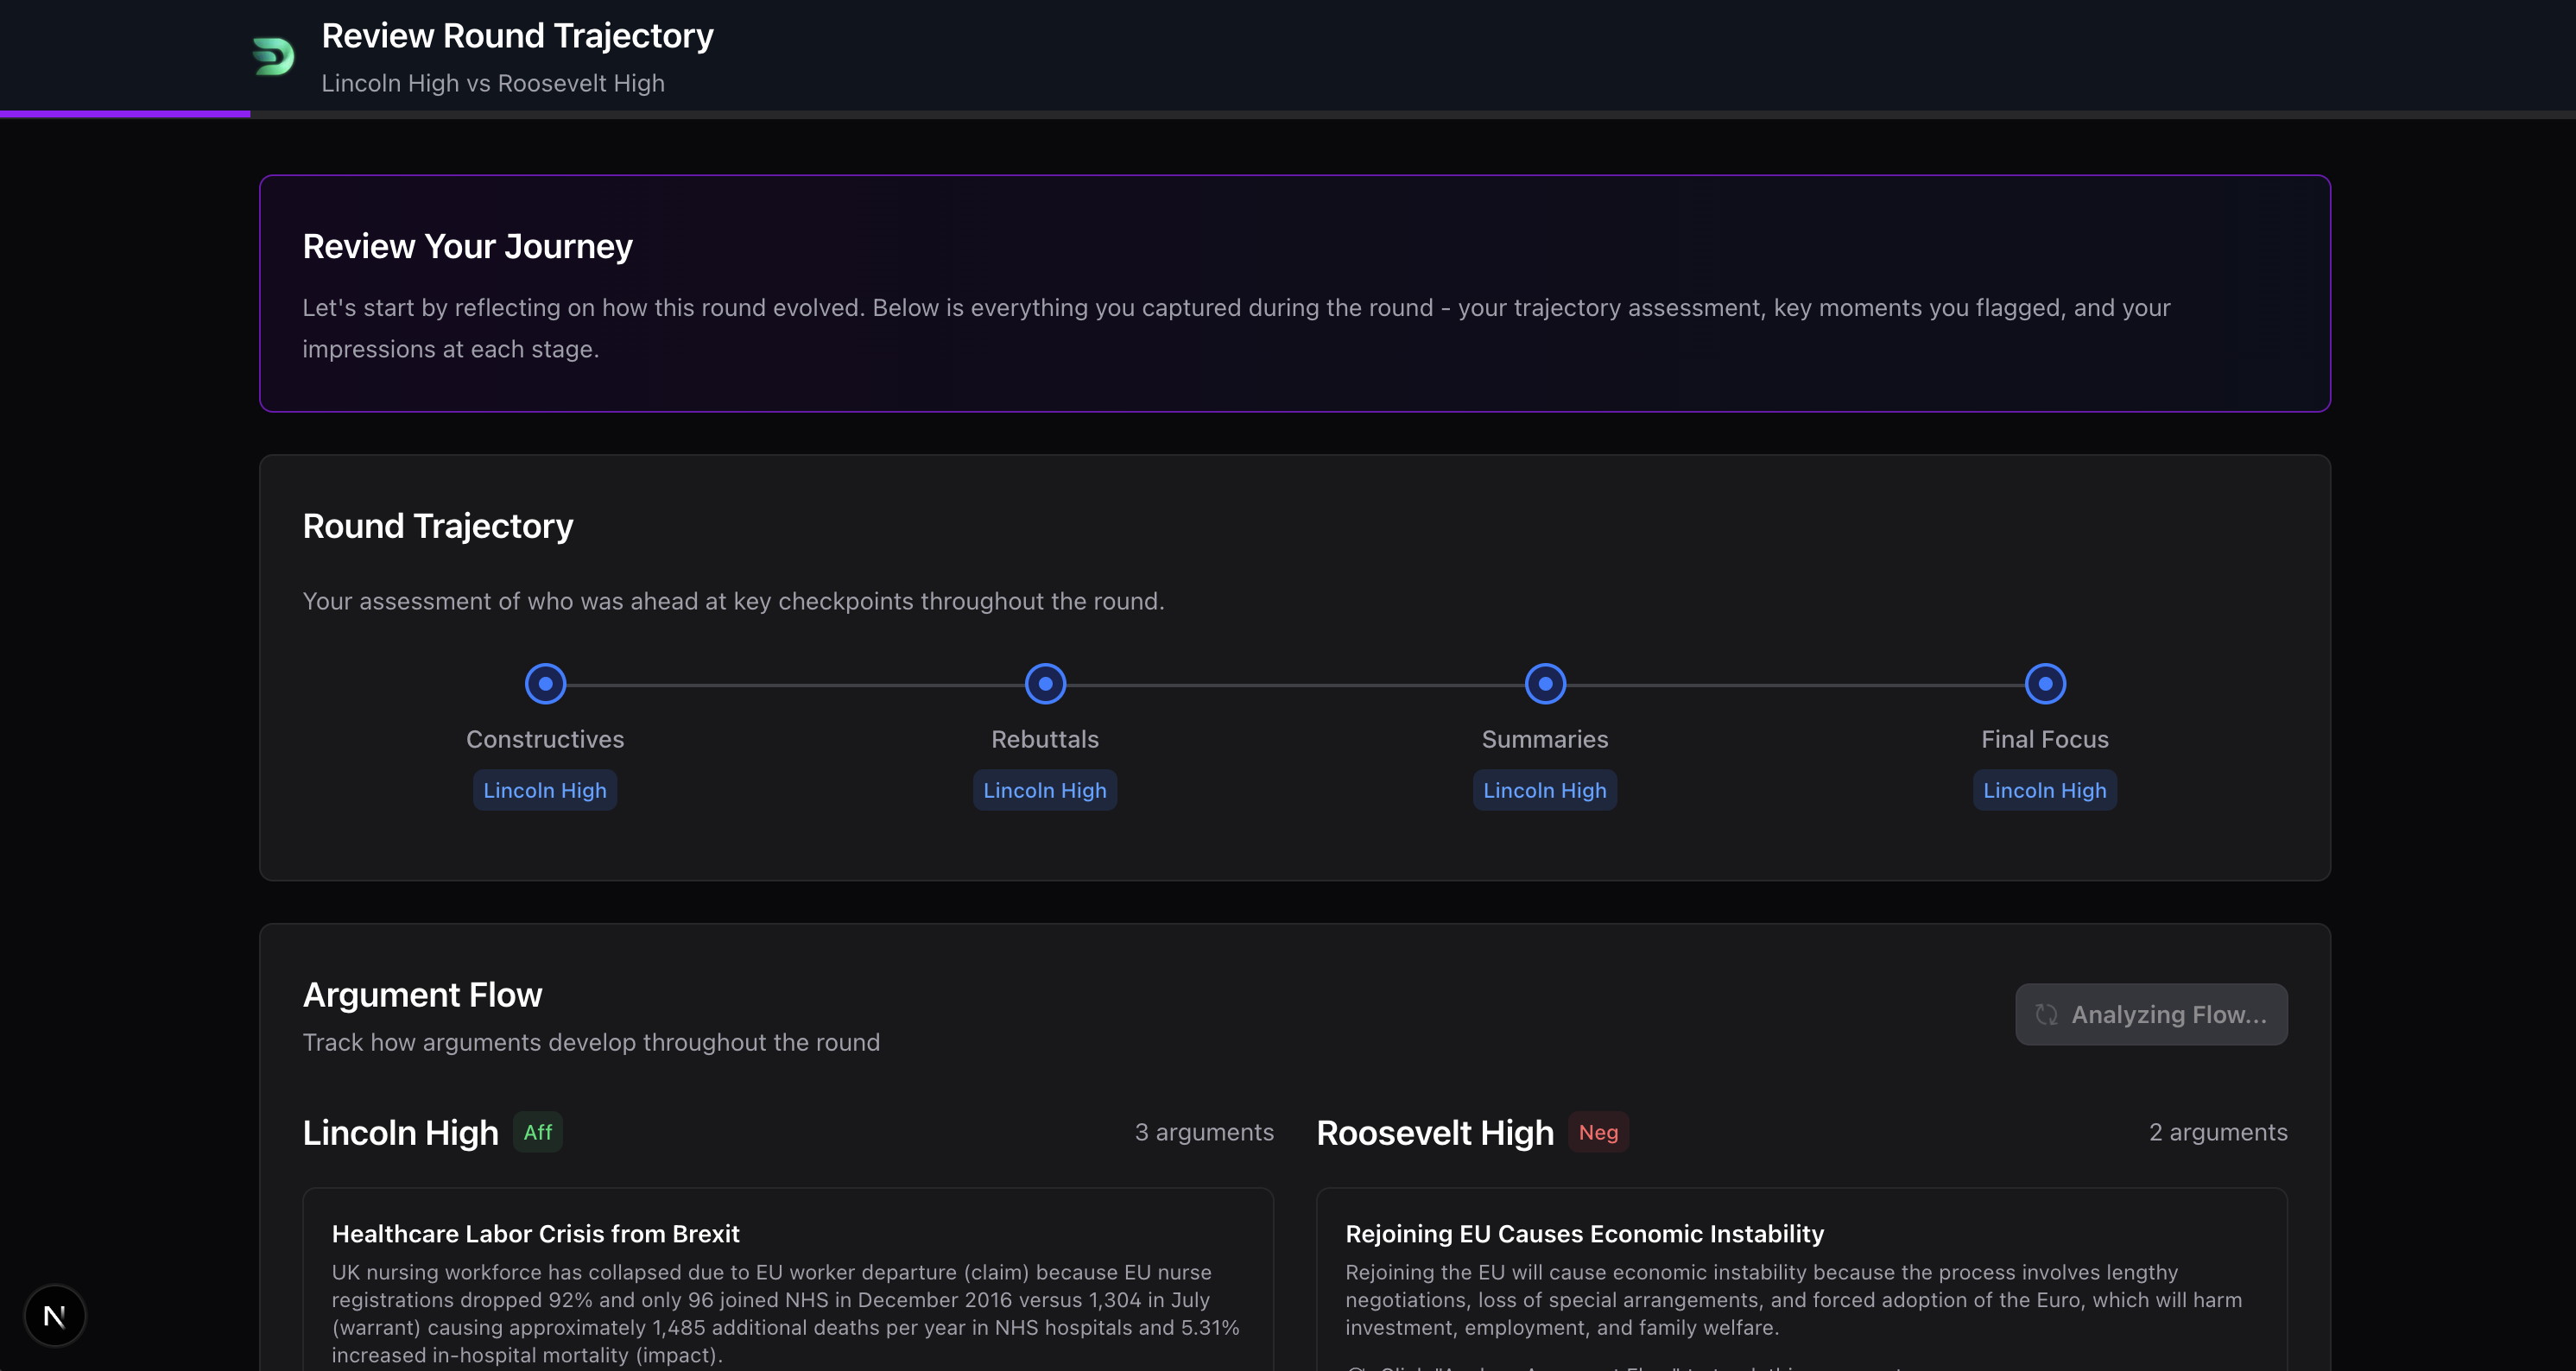Click Lincoln High badge under Rebuttals
The height and width of the screenshot is (1371, 2576).
click(1045, 790)
